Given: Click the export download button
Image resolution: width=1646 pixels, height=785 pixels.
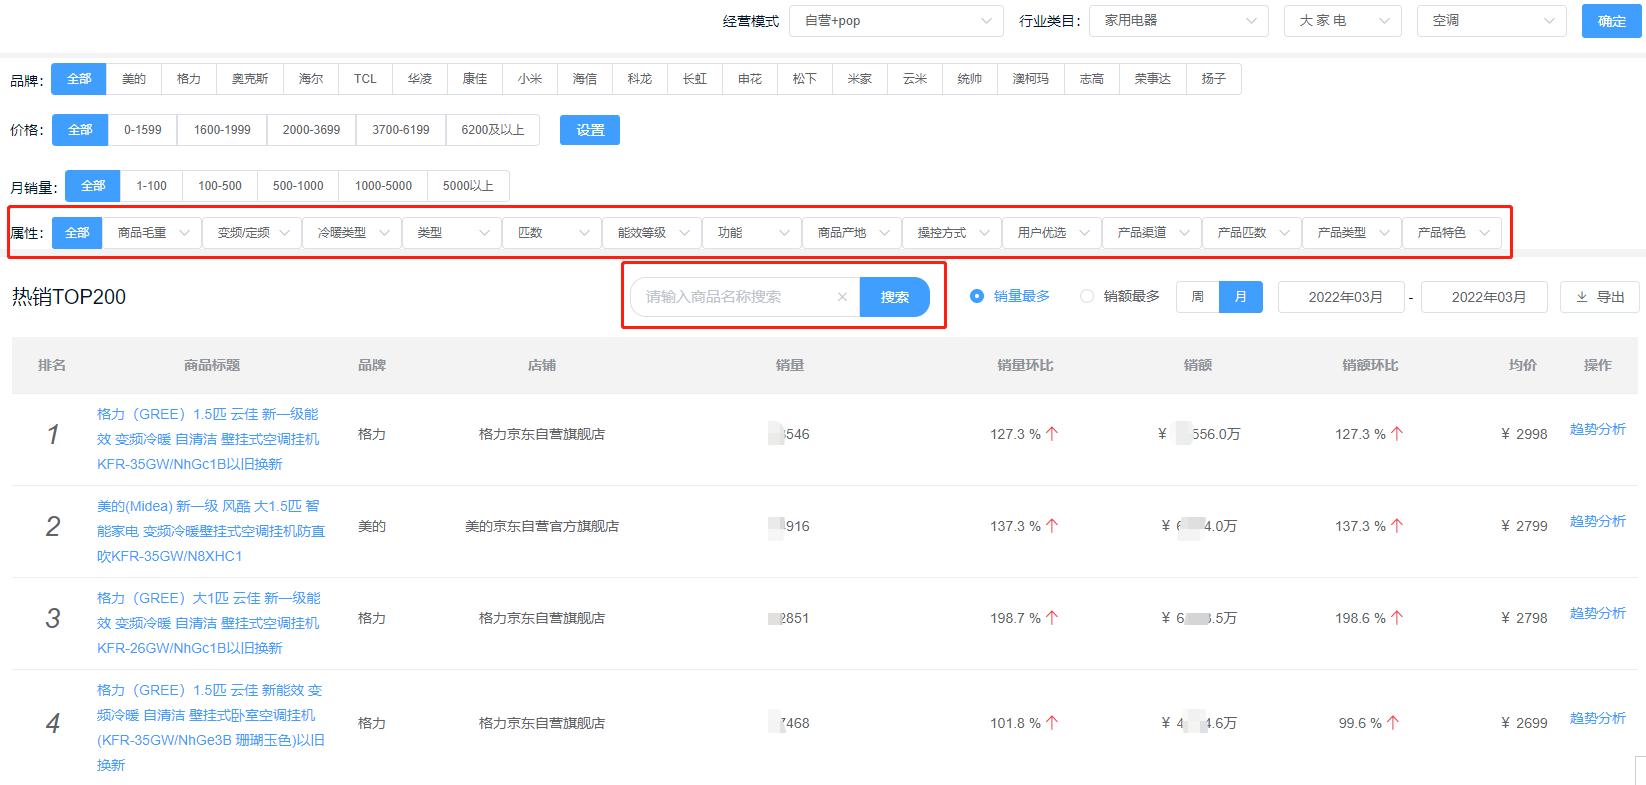Looking at the screenshot, I should (x=1599, y=297).
